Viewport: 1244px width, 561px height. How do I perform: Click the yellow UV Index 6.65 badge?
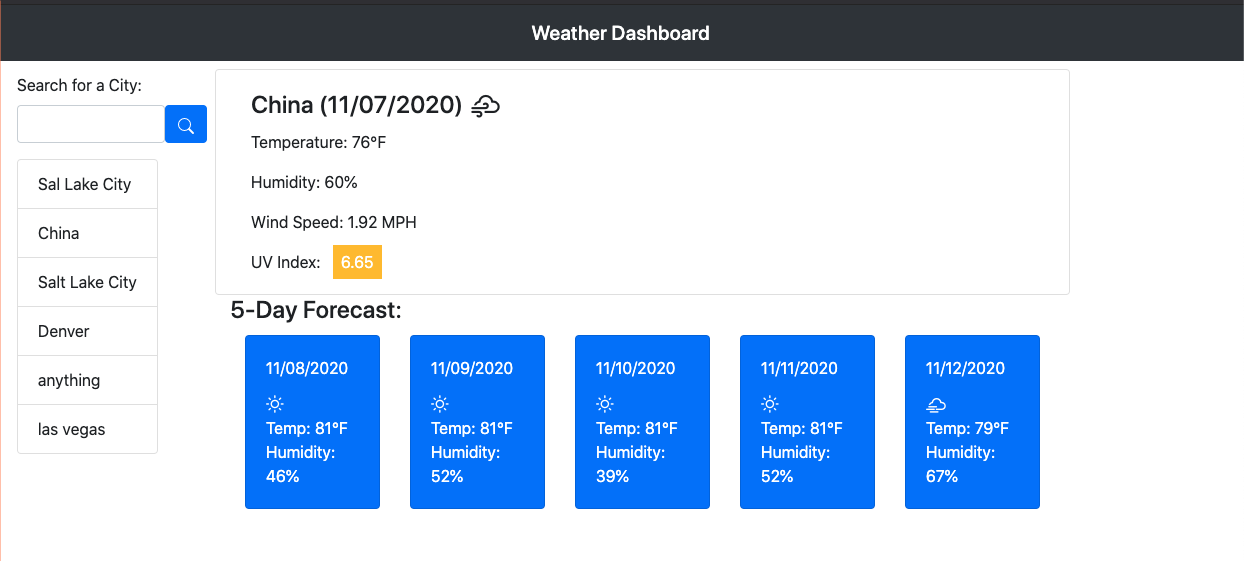click(357, 262)
